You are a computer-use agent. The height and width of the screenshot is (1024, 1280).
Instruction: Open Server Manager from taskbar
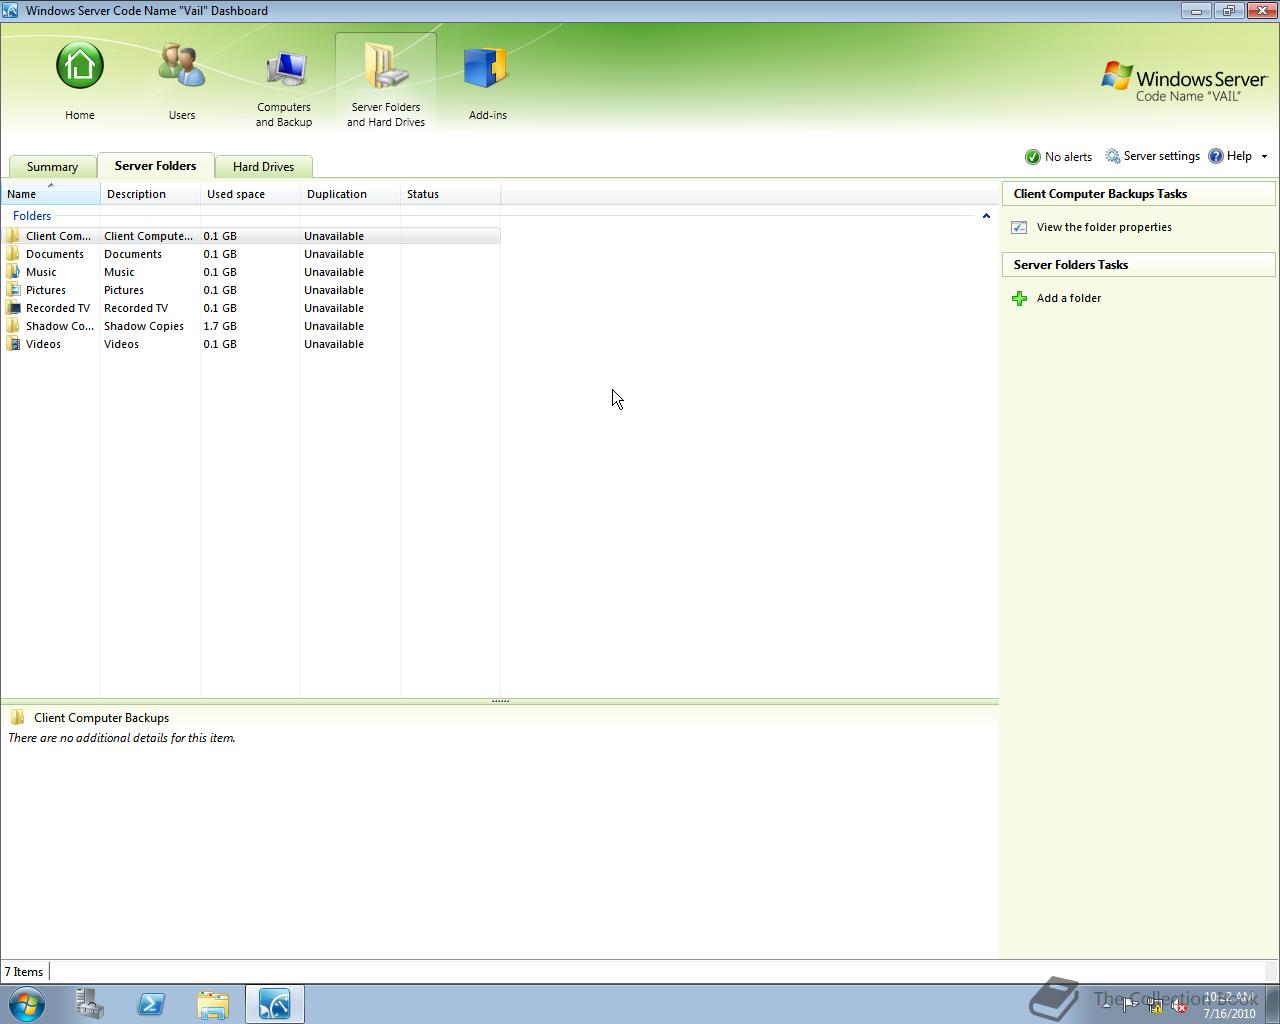(x=90, y=1004)
